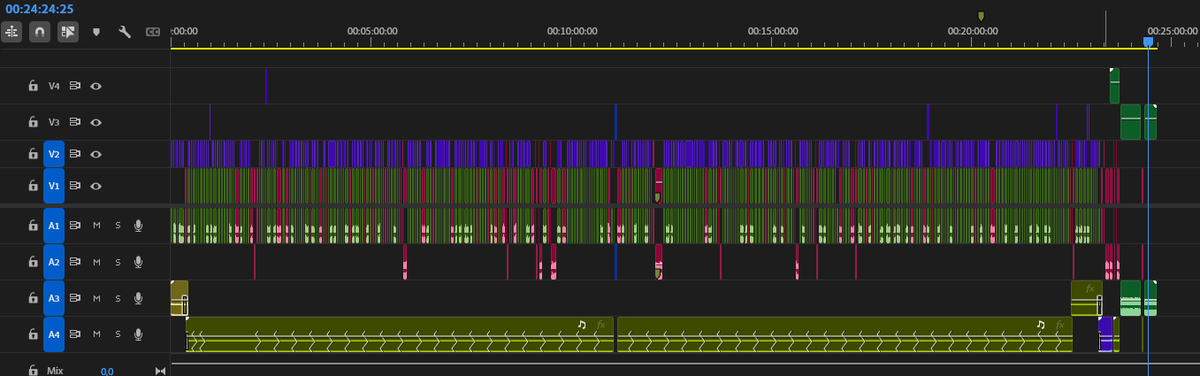This screenshot has height=376, width=1200.
Task: Toggle lock on track A2
Action: pyautogui.click(x=33, y=262)
